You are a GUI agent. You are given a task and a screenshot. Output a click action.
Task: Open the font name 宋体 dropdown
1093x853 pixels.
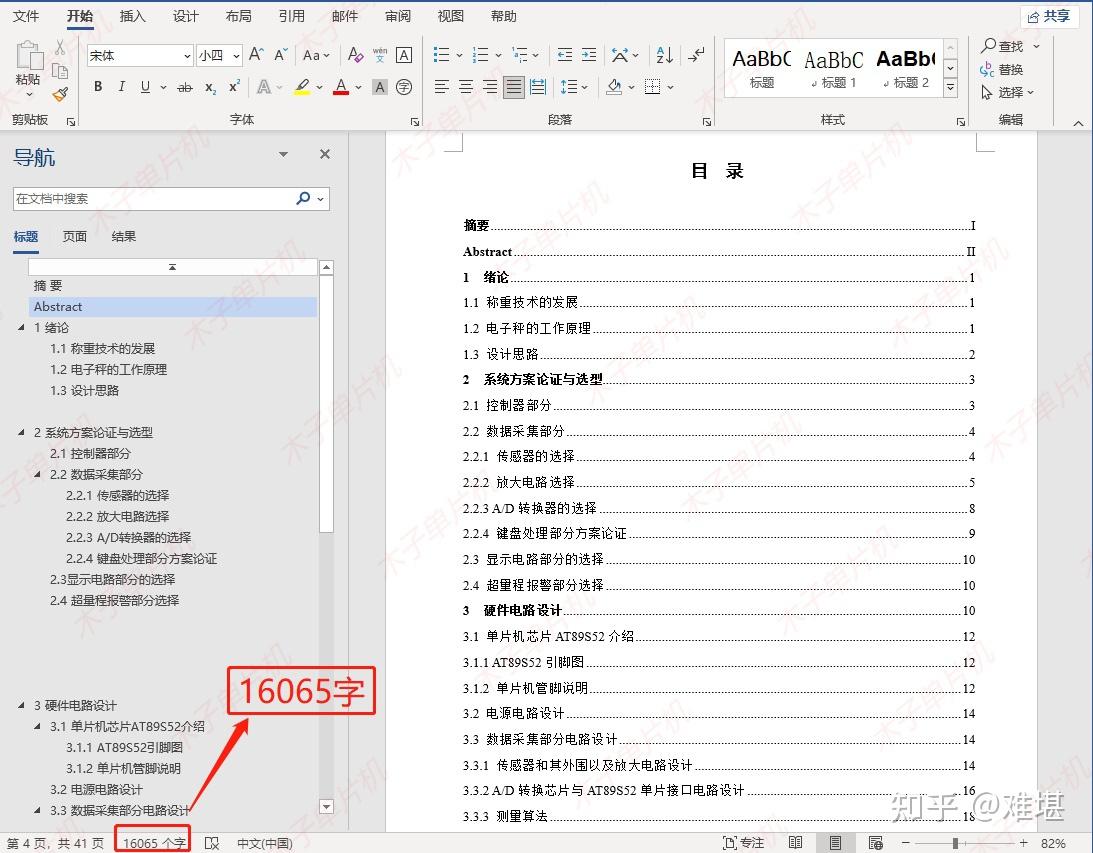click(187, 55)
